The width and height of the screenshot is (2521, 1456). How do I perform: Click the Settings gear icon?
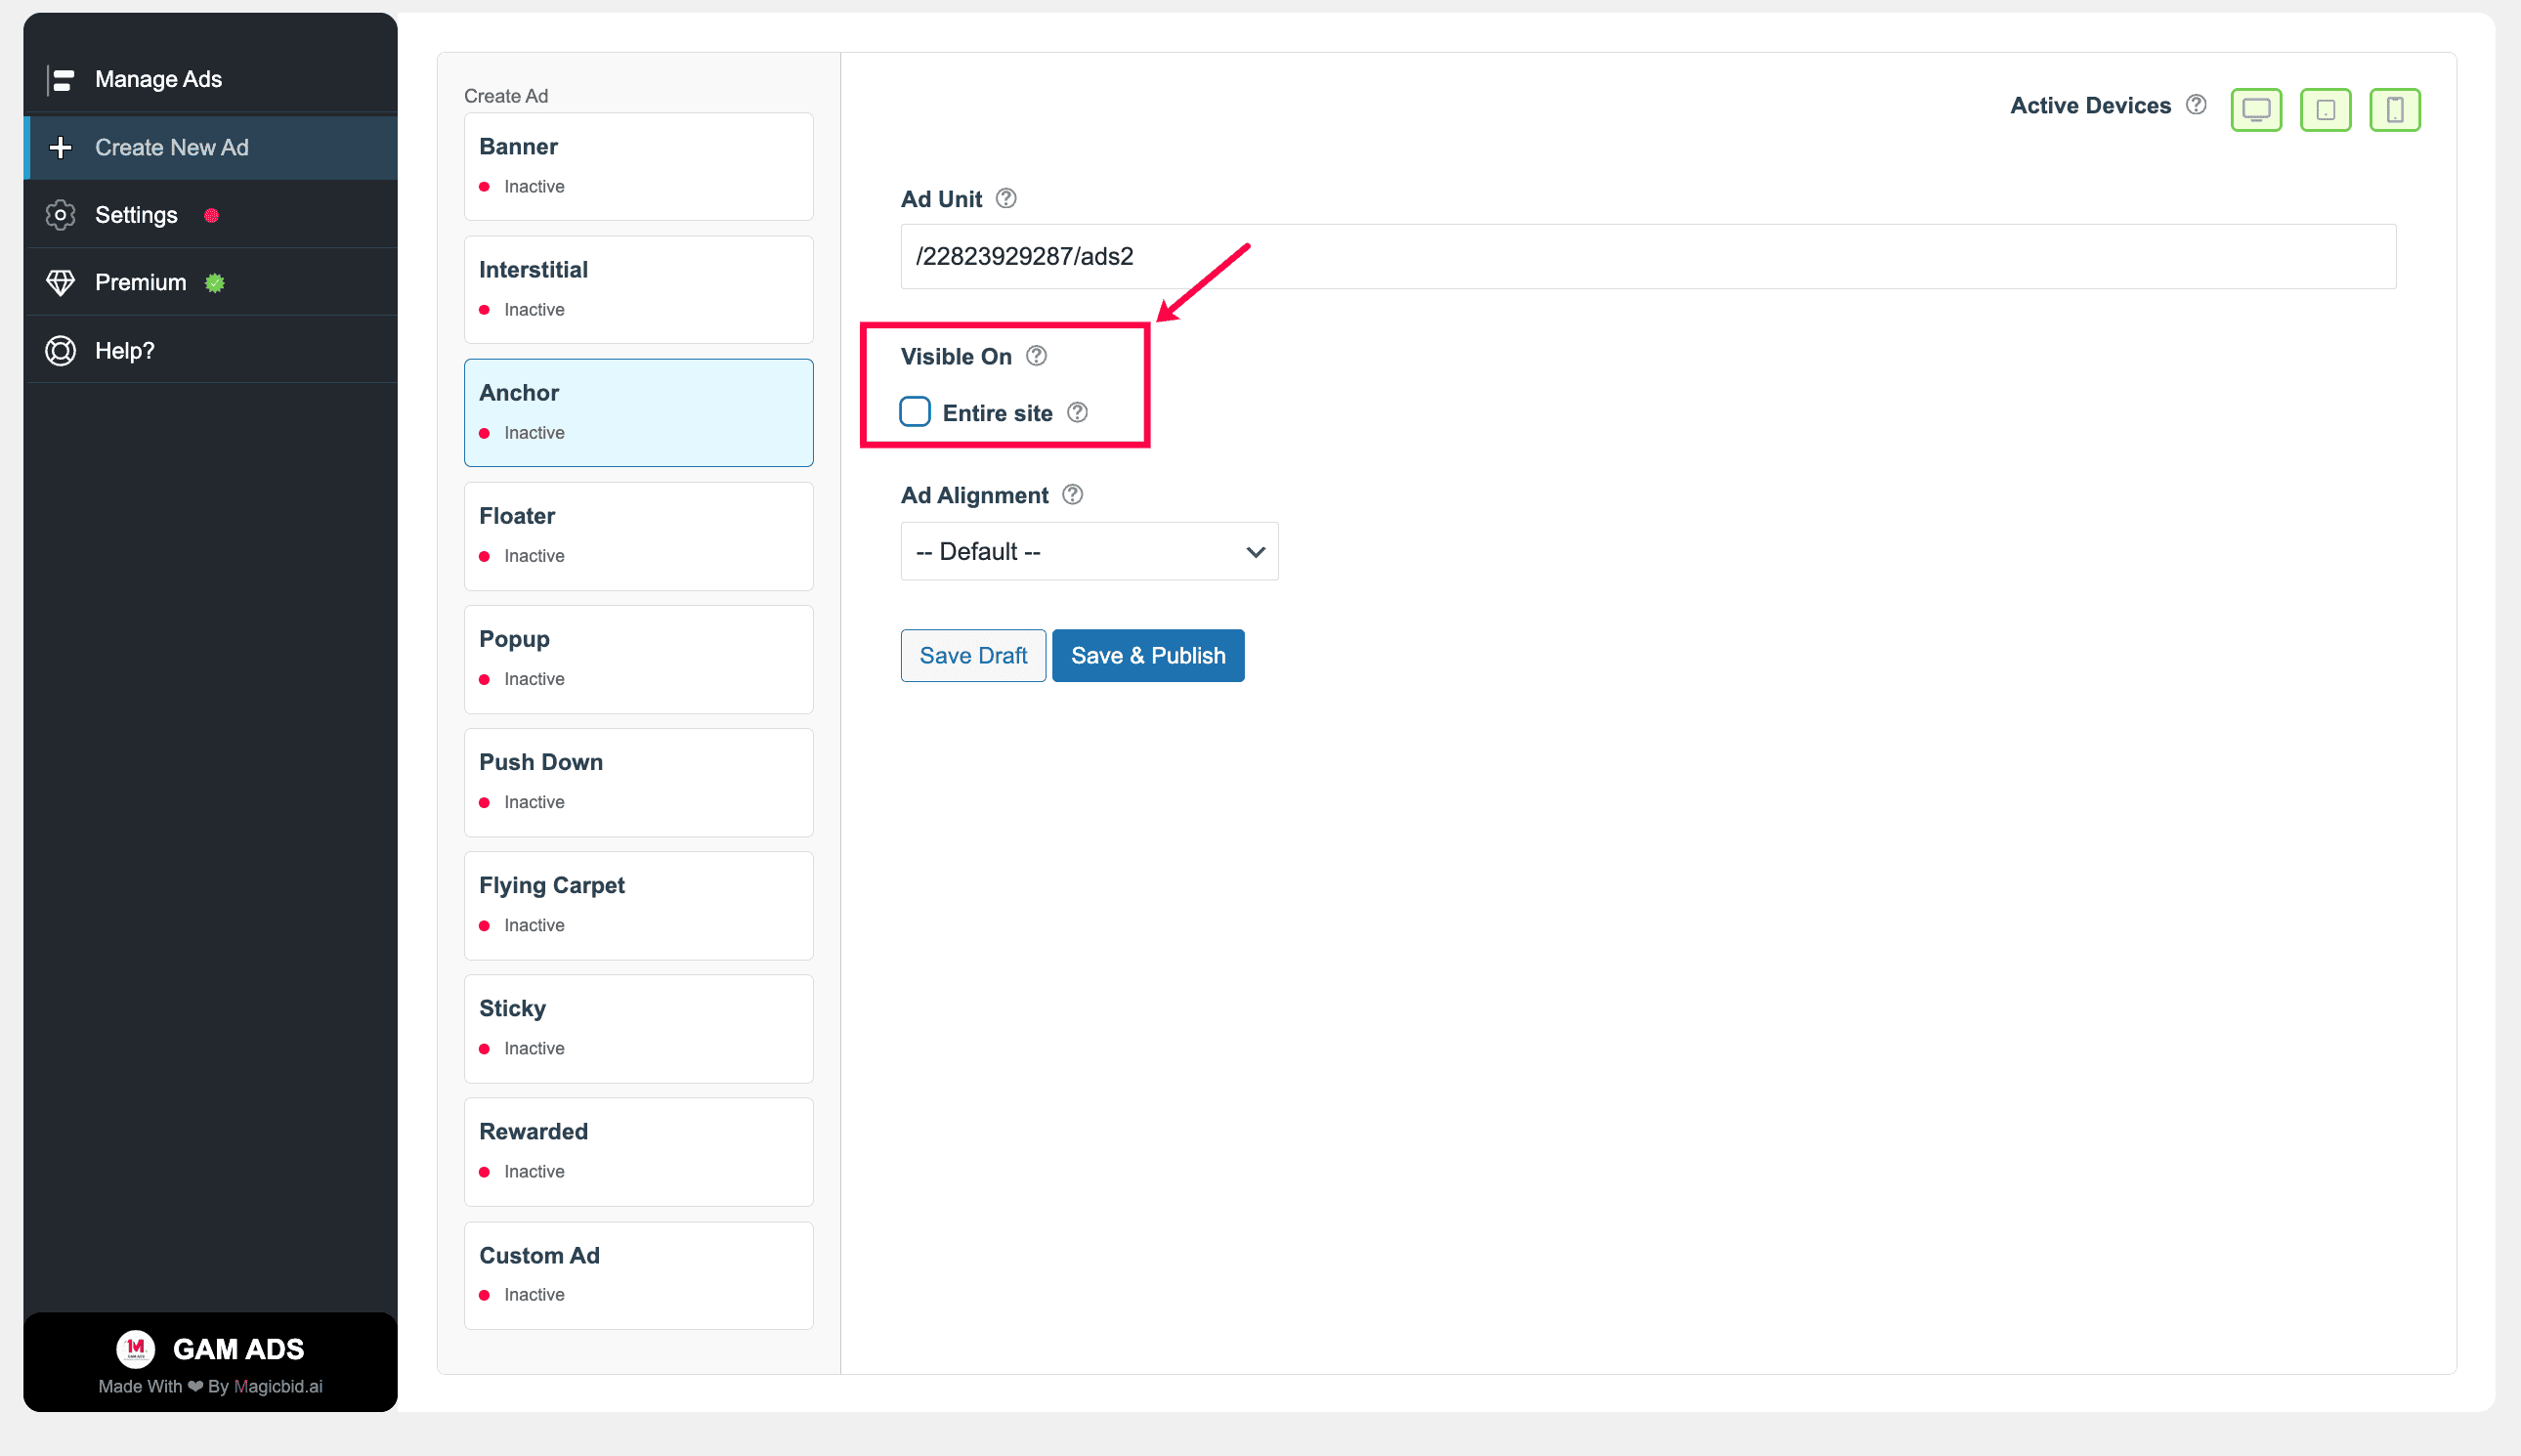click(61, 215)
